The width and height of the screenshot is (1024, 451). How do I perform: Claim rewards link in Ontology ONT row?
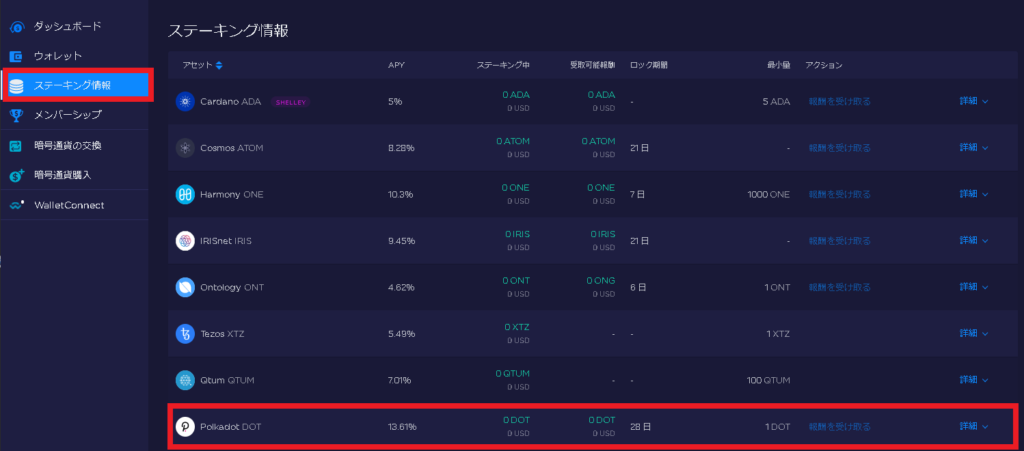coord(839,287)
